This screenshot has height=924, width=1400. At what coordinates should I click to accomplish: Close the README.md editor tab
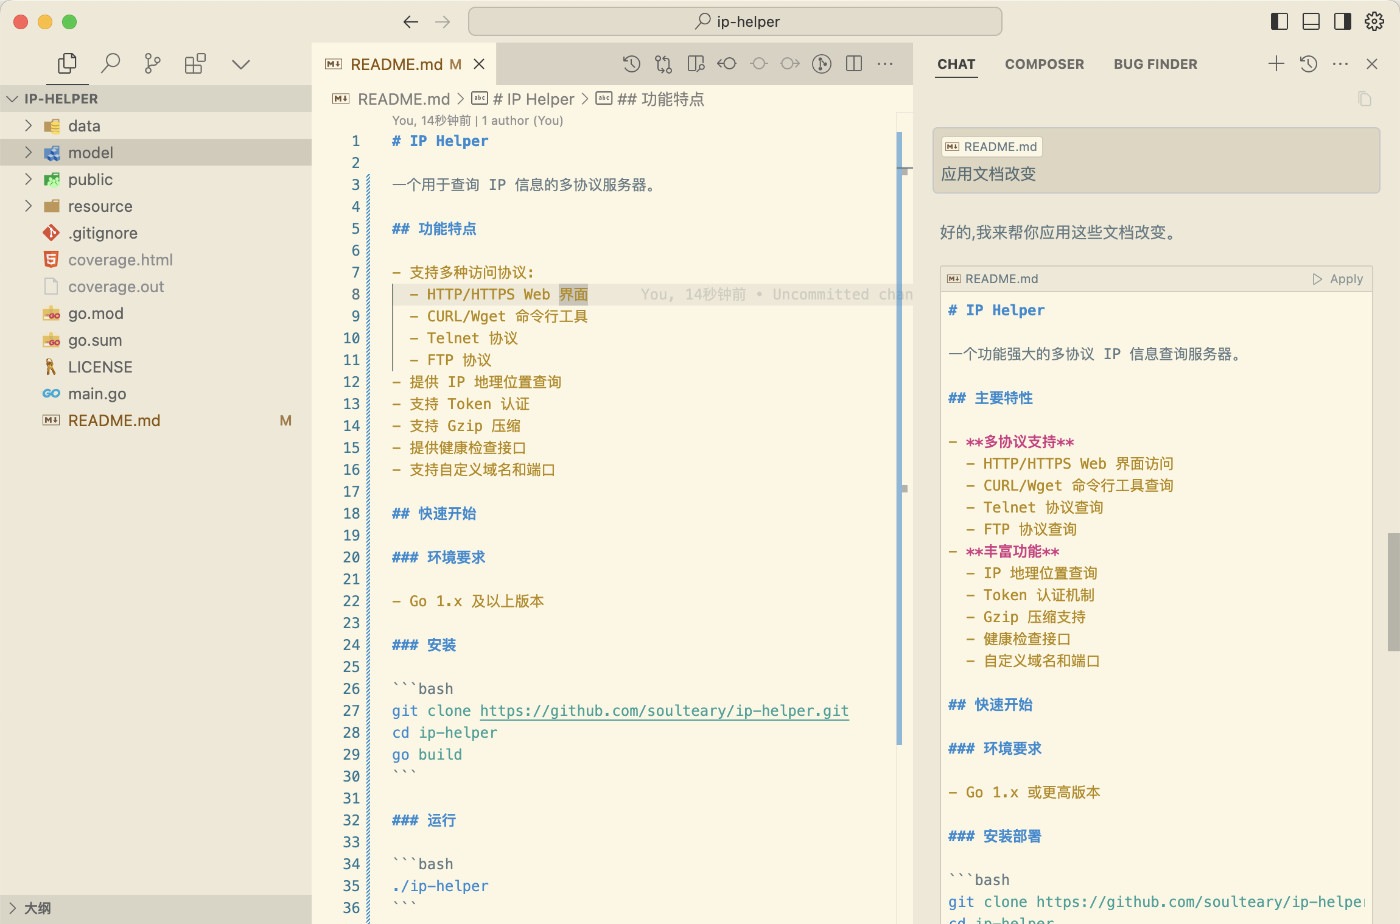pyautogui.click(x=479, y=64)
